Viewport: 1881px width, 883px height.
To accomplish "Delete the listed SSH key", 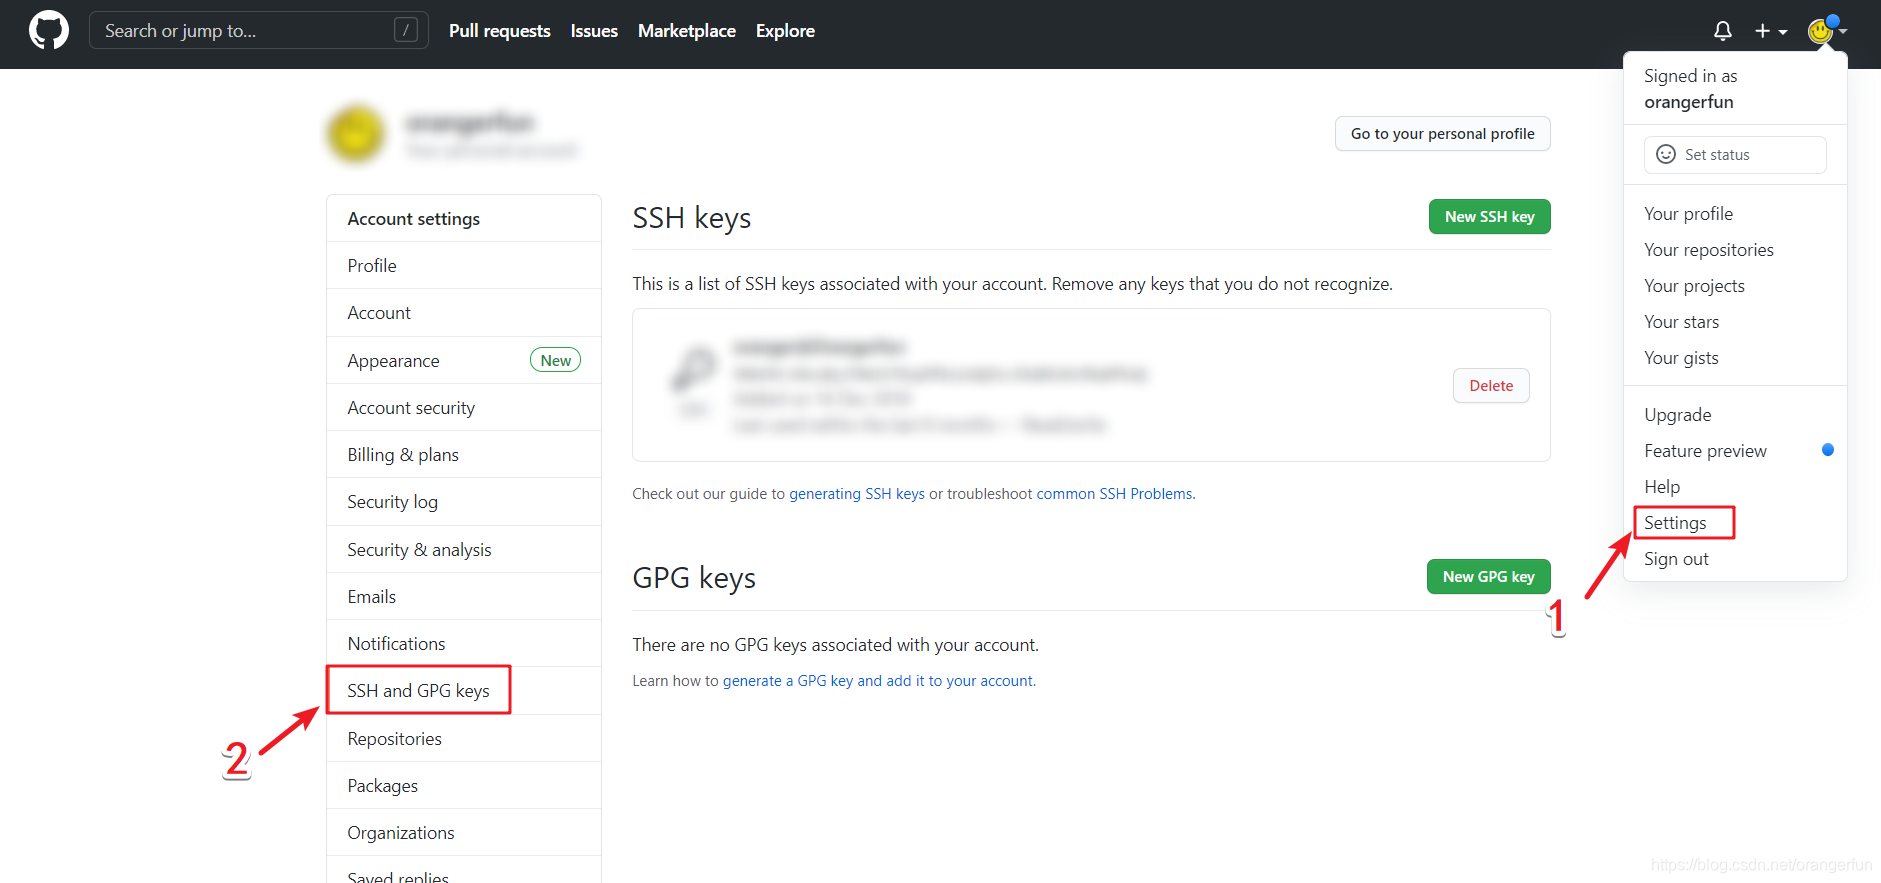I will pyautogui.click(x=1491, y=386).
